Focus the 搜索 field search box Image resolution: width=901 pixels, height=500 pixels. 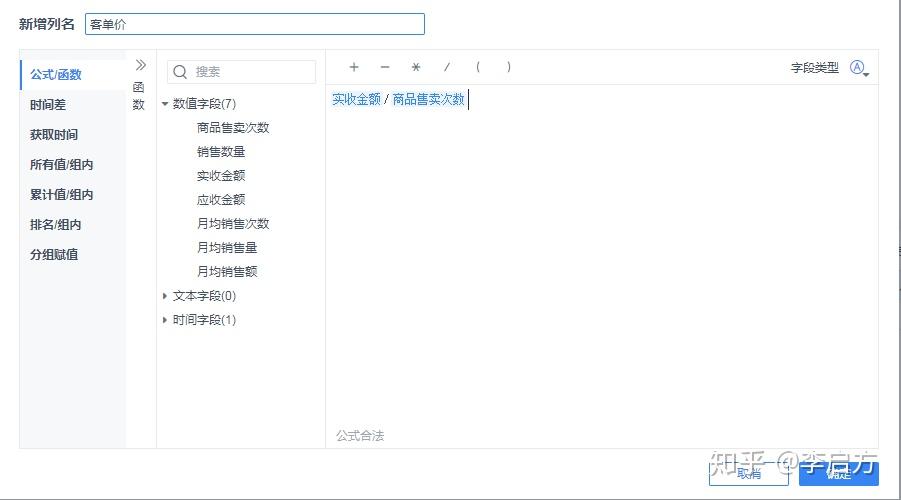241,72
